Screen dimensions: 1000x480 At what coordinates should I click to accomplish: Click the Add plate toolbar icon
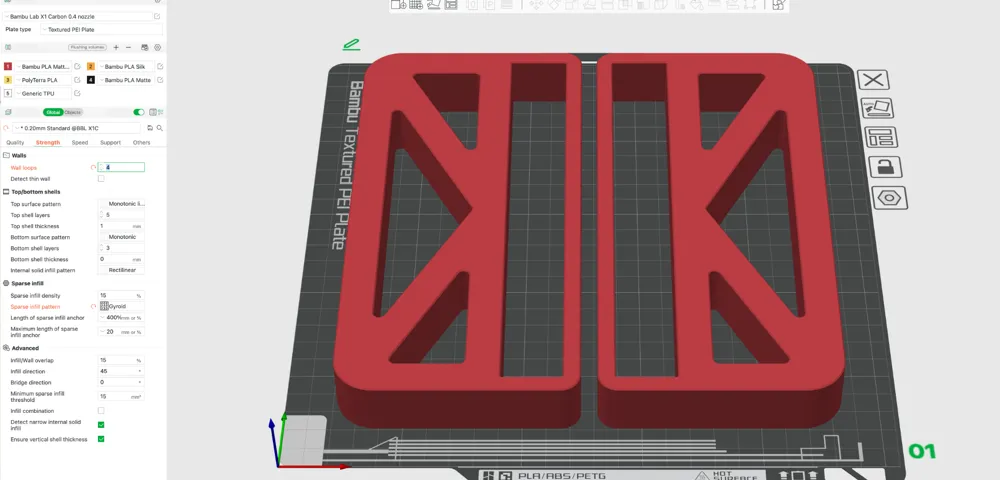pyautogui.click(x=416, y=4)
